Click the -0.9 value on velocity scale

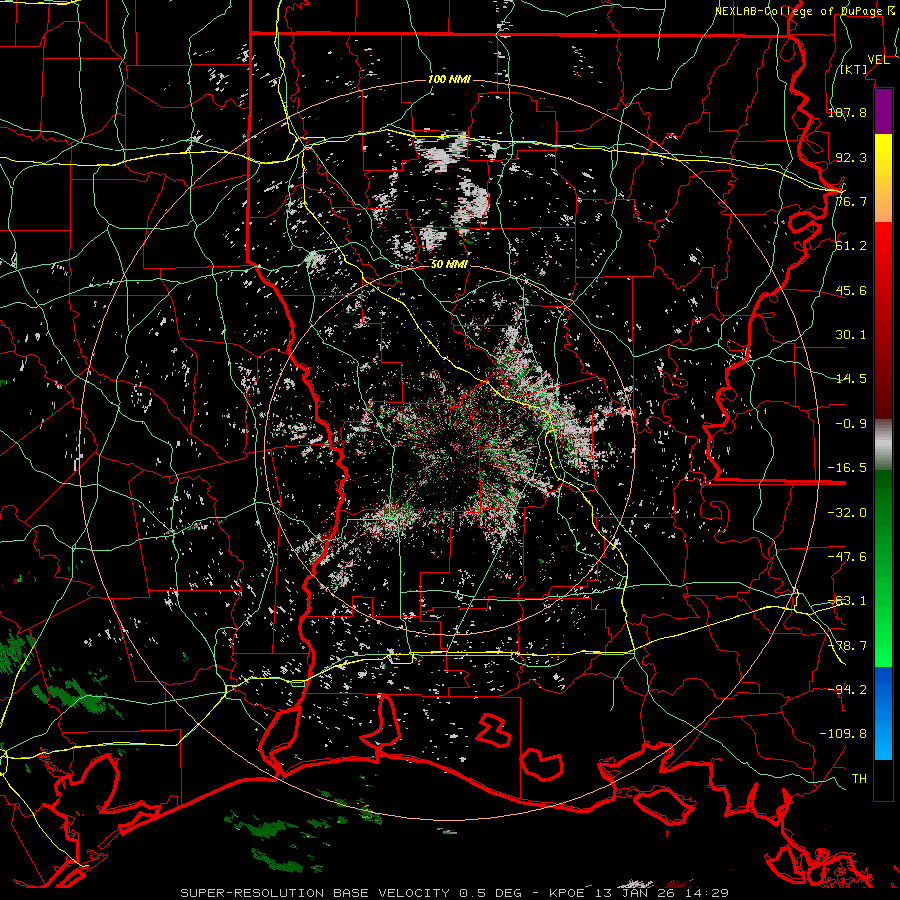(851, 424)
